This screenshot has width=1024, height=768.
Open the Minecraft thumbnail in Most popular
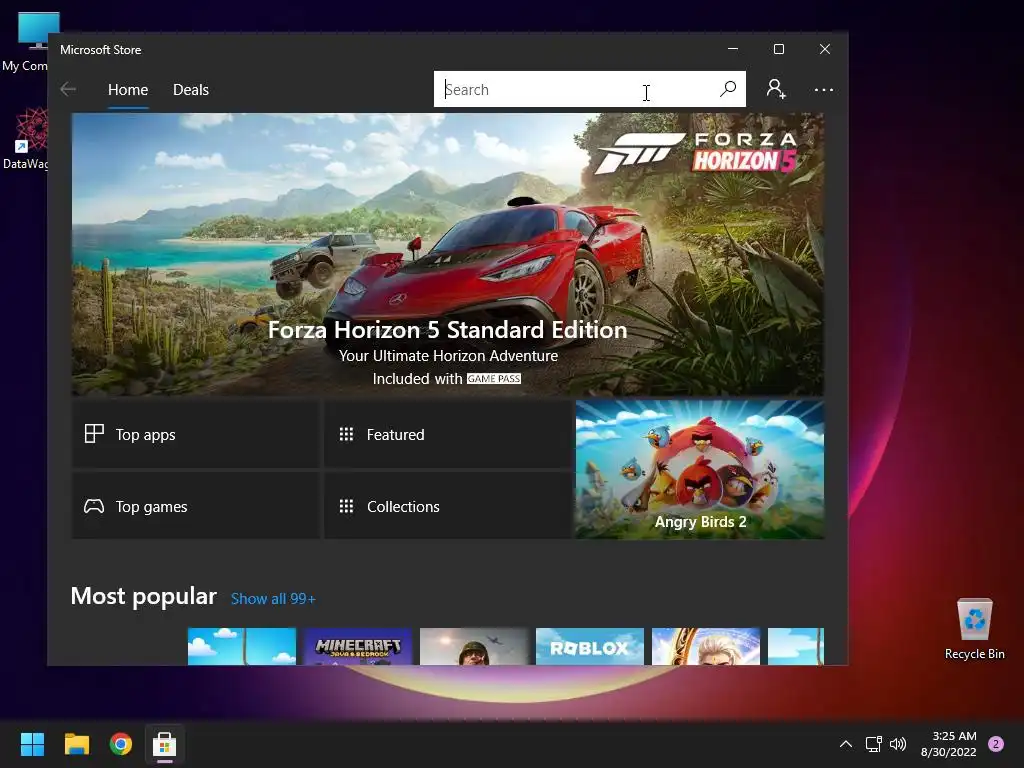pyautogui.click(x=358, y=647)
